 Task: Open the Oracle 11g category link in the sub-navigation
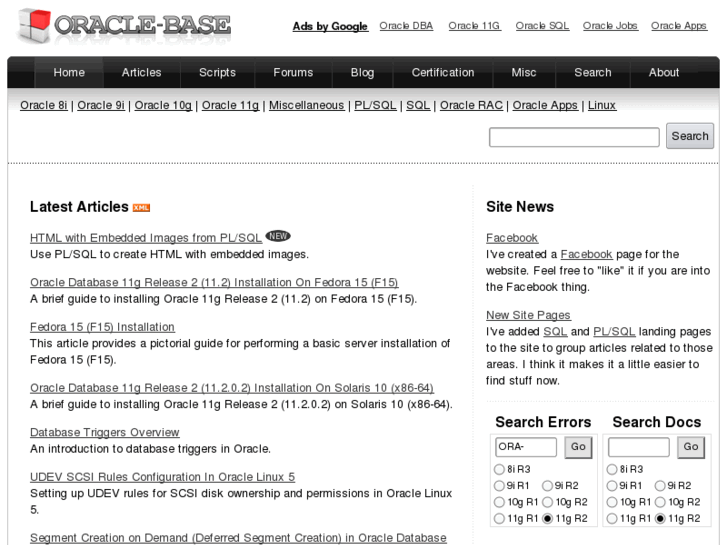point(230,105)
